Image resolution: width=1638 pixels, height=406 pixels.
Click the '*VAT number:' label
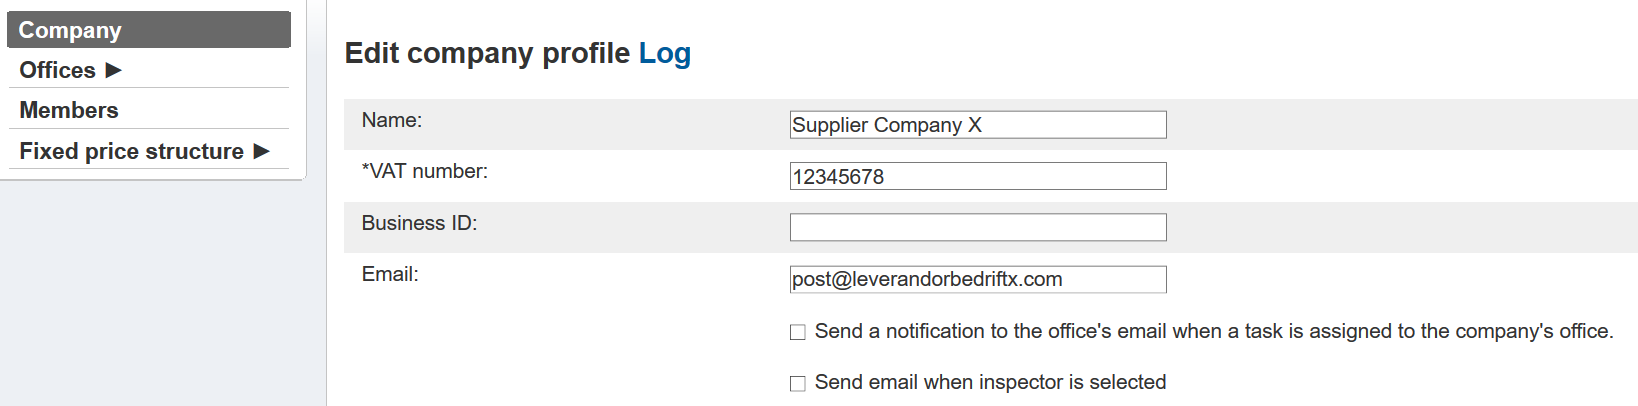[425, 171]
